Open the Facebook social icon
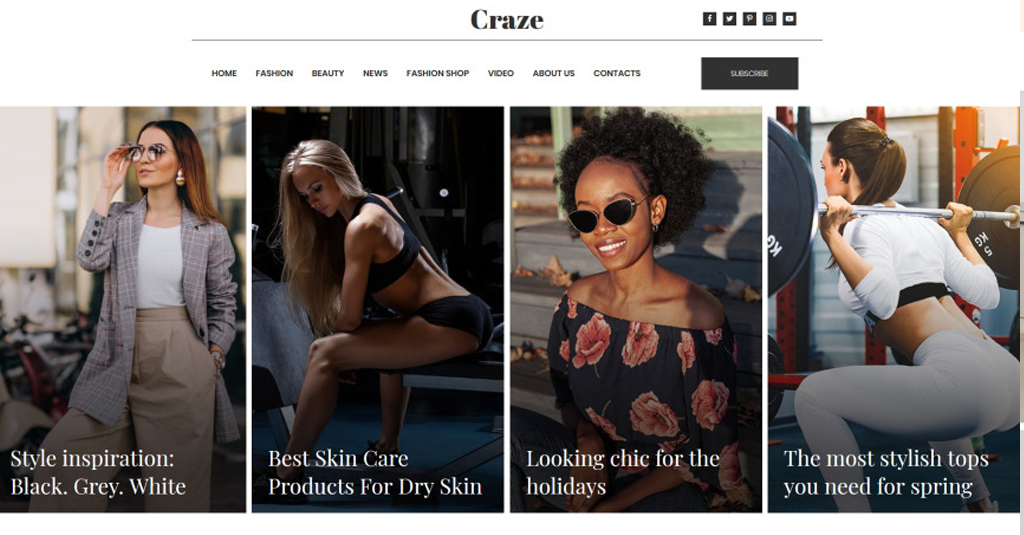Screen dimensions: 1024x535 click(x=709, y=19)
